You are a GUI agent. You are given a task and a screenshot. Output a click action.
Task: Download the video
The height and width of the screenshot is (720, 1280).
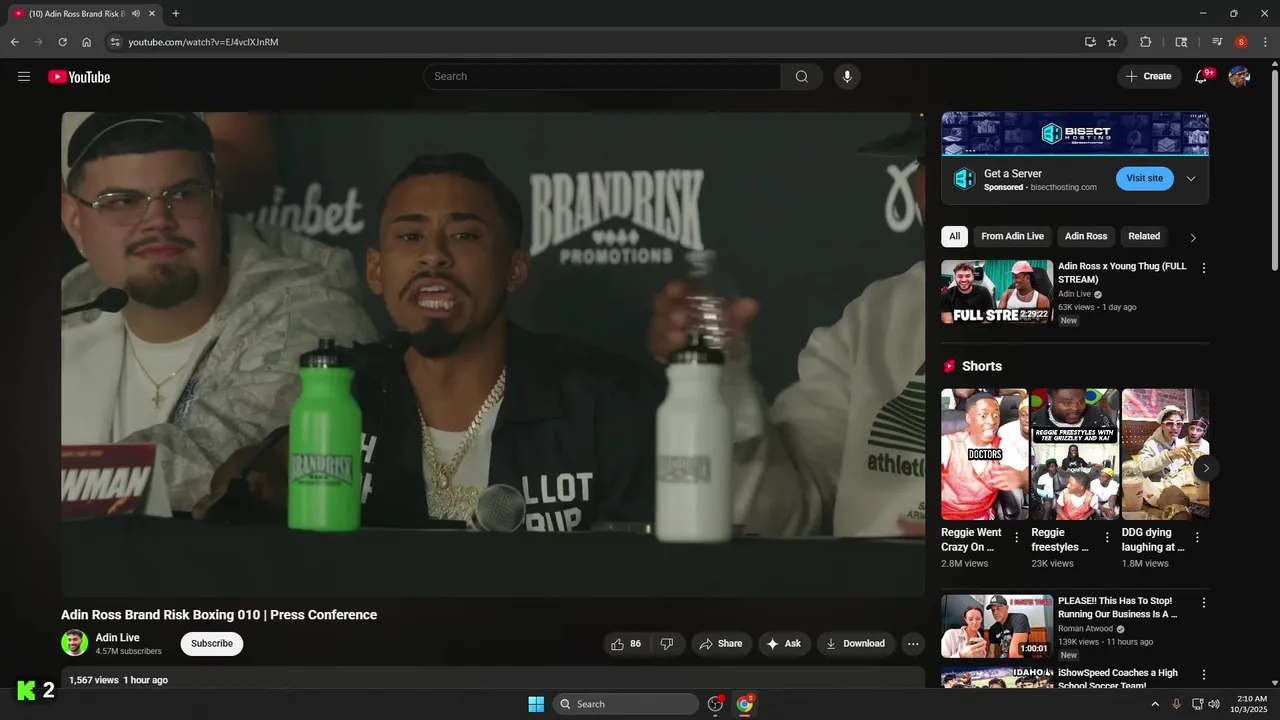855,644
